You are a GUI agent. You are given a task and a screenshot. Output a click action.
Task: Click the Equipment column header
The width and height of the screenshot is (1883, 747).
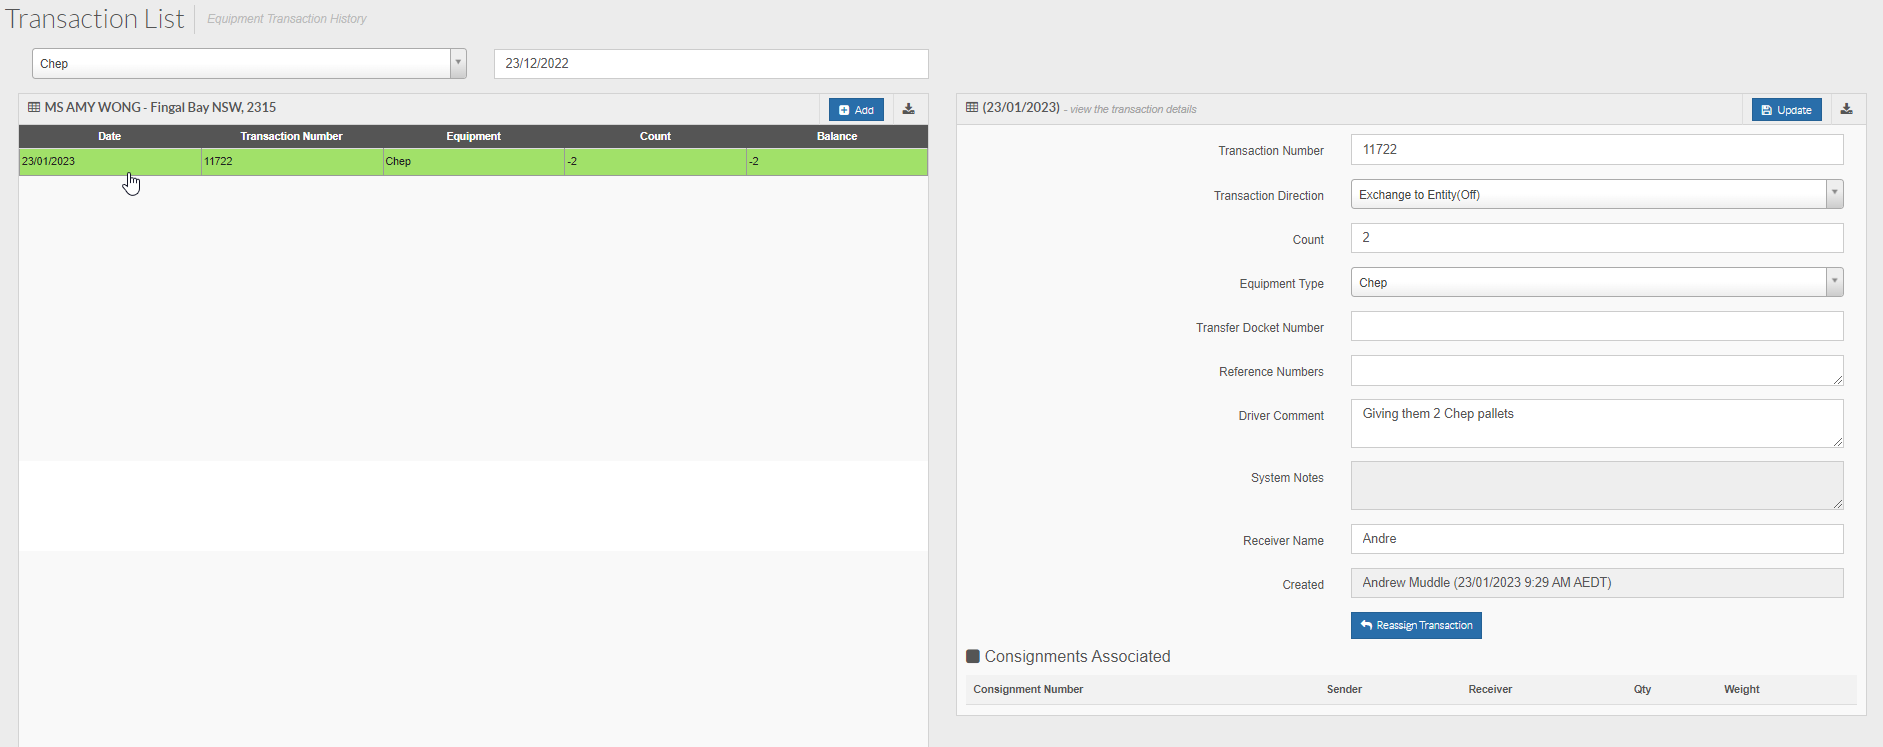point(473,136)
